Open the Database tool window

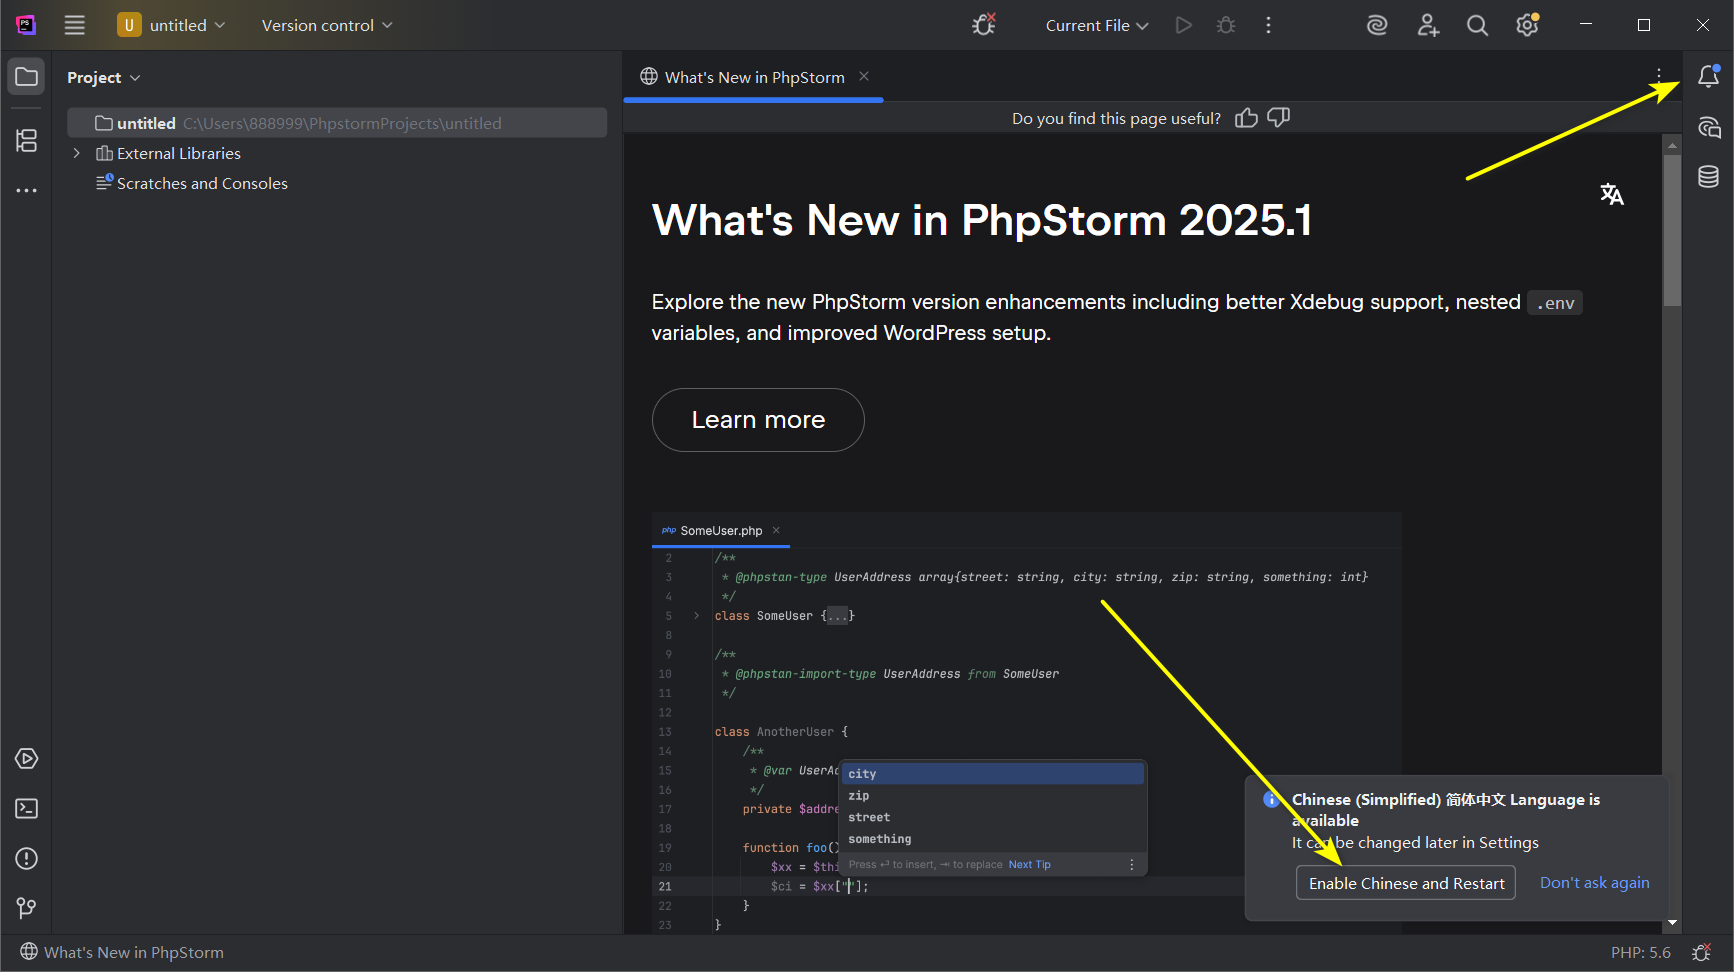click(1709, 177)
